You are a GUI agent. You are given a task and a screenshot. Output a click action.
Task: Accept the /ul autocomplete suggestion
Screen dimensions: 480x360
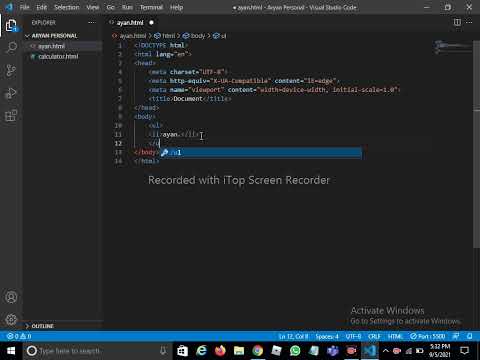[261, 153]
